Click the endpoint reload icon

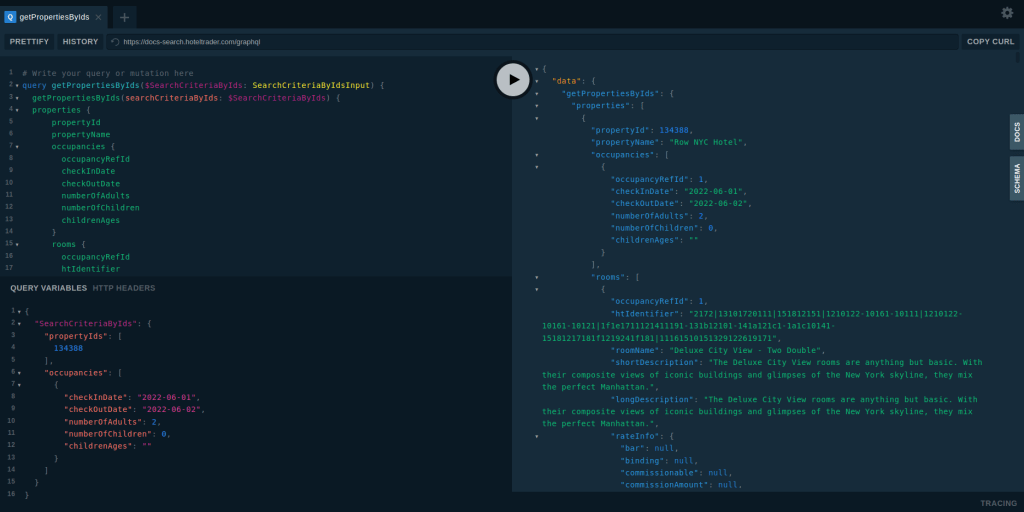coord(115,42)
